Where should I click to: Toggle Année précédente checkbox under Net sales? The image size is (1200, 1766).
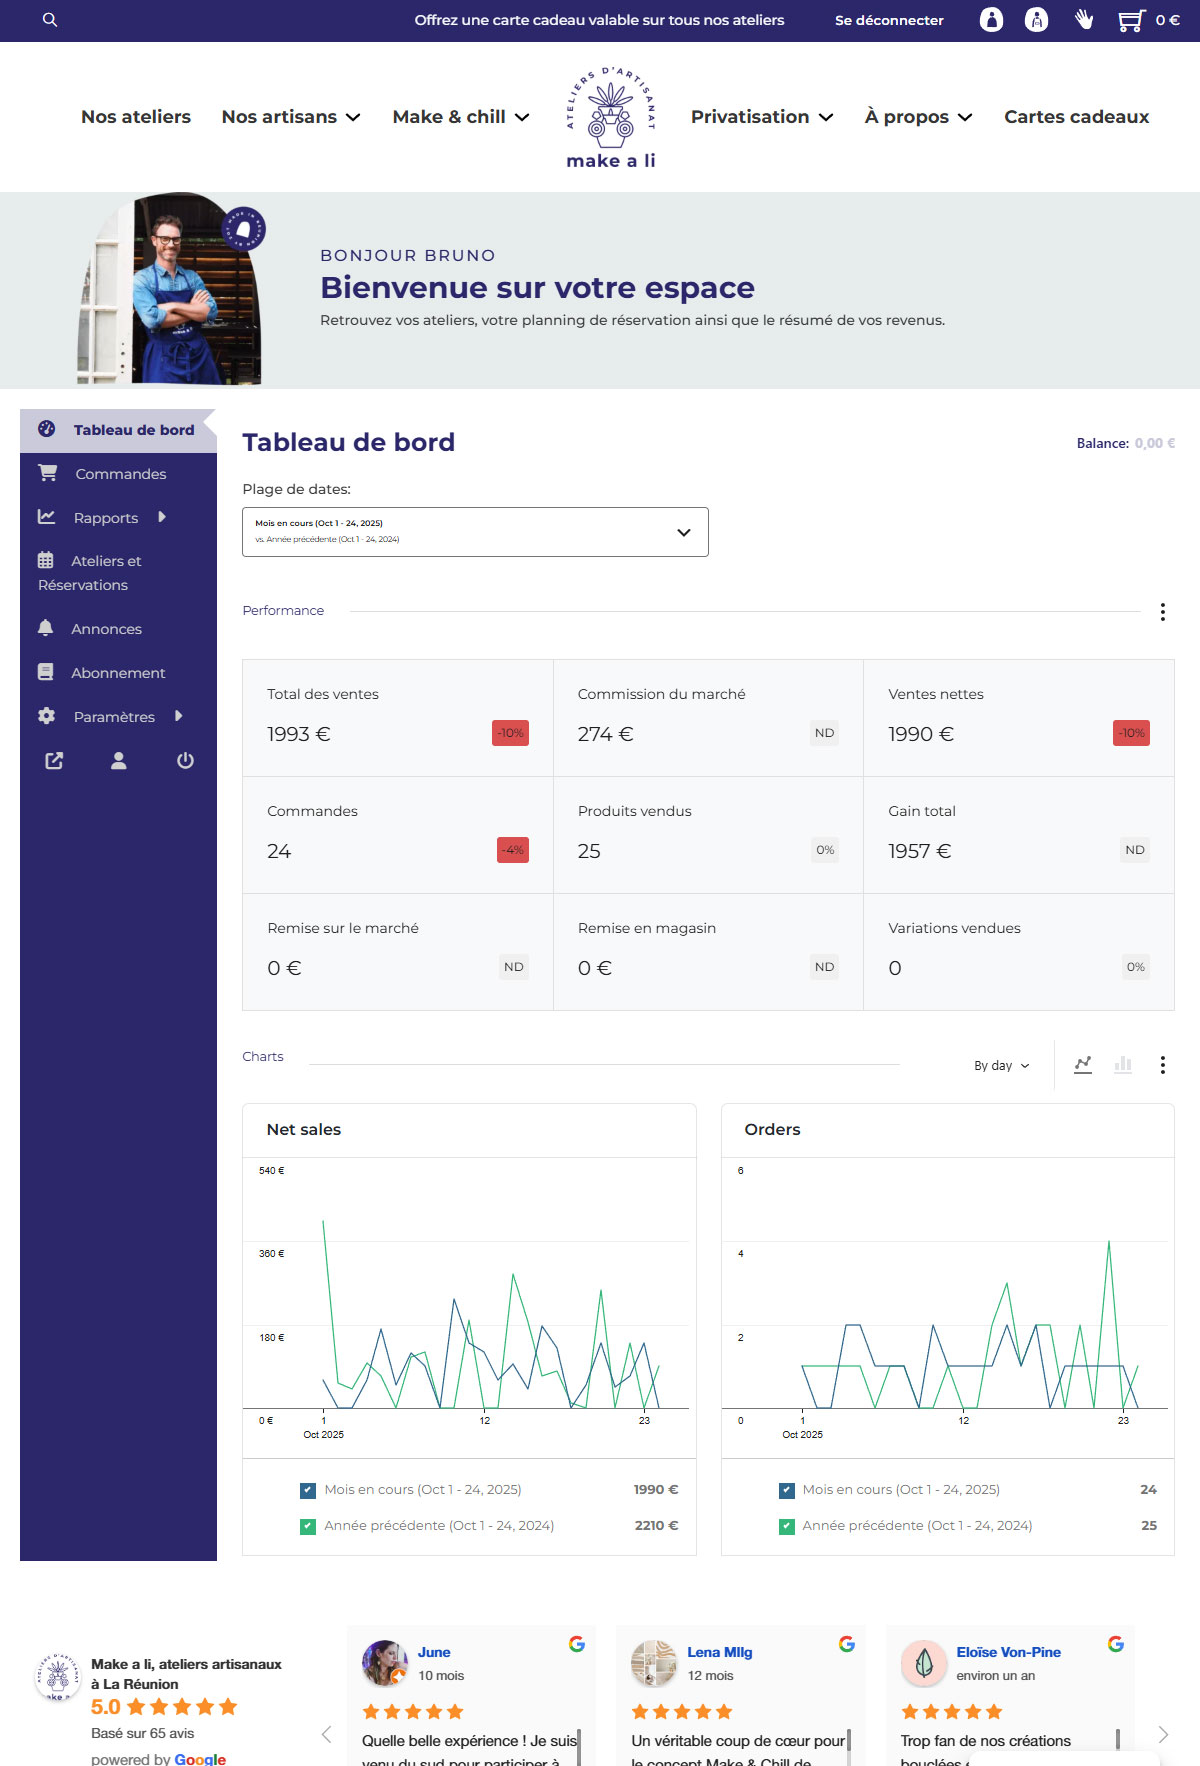pos(308,1527)
